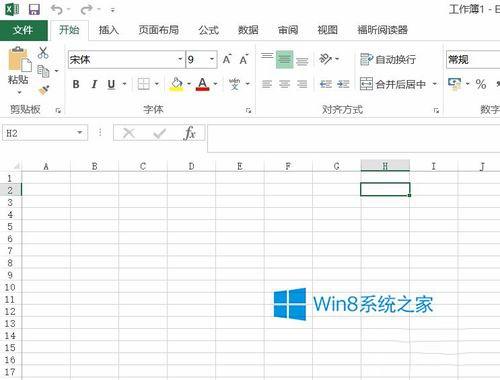Redo the last undone action
500x380 pixels.
87,9
